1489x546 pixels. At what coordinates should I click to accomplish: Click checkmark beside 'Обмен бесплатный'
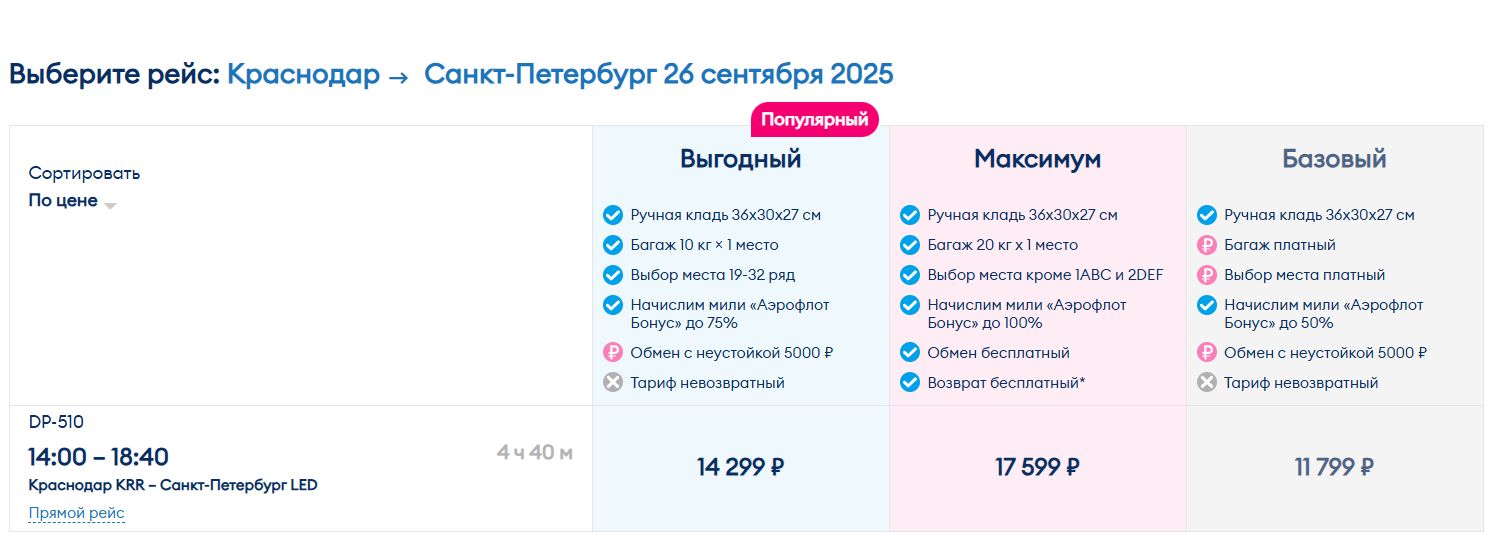[910, 353]
